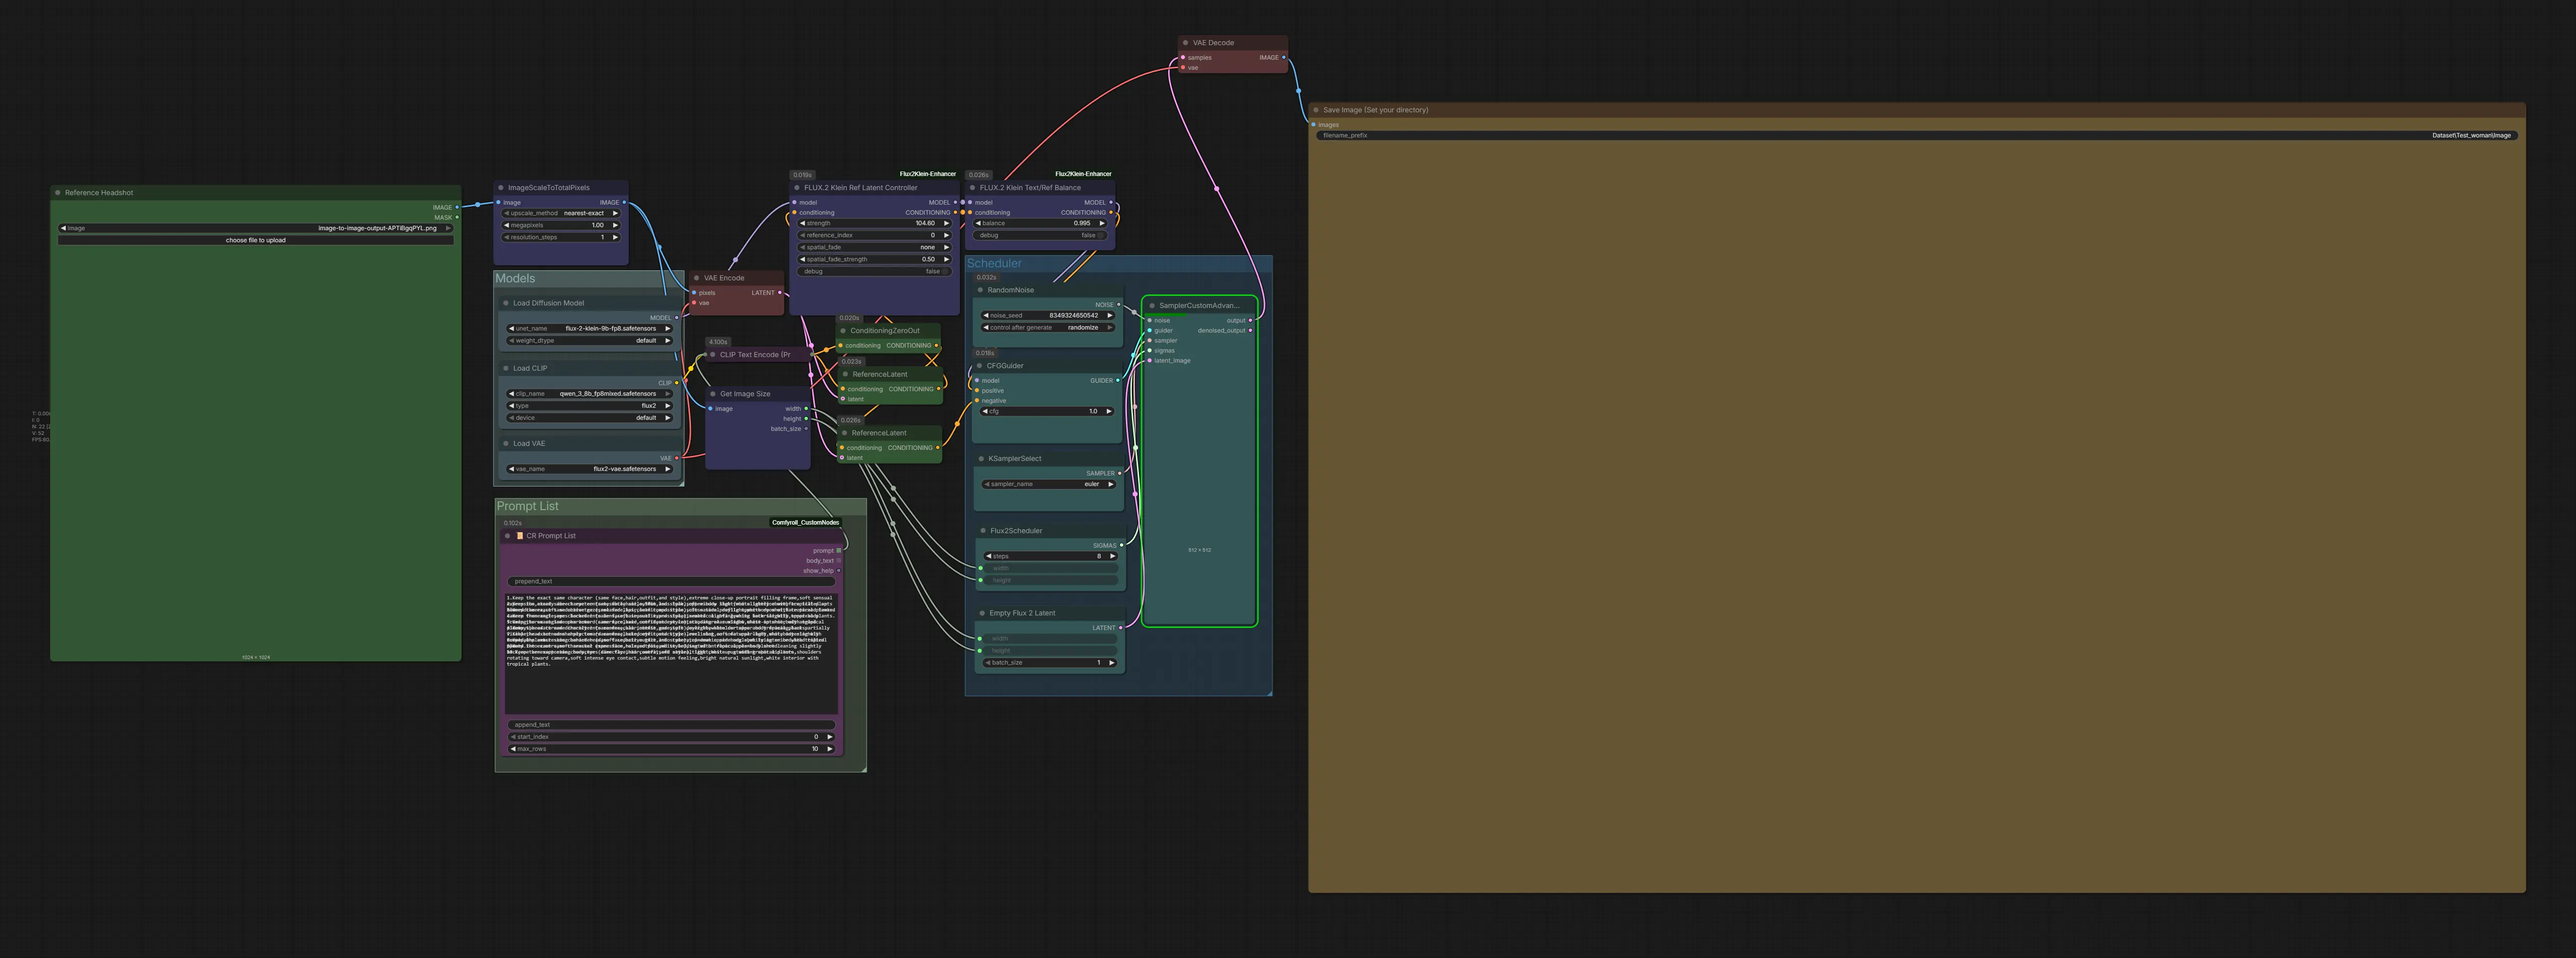Click the prompt output grid socket
The image size is (2576, 958).
coord(838,550)
